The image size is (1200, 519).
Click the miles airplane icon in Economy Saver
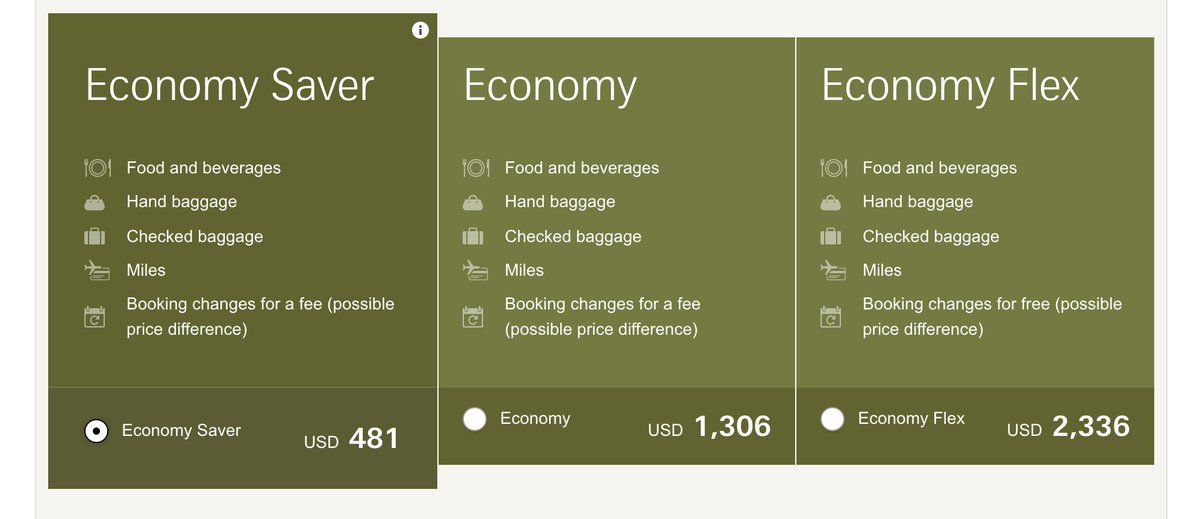click(95, 270)
